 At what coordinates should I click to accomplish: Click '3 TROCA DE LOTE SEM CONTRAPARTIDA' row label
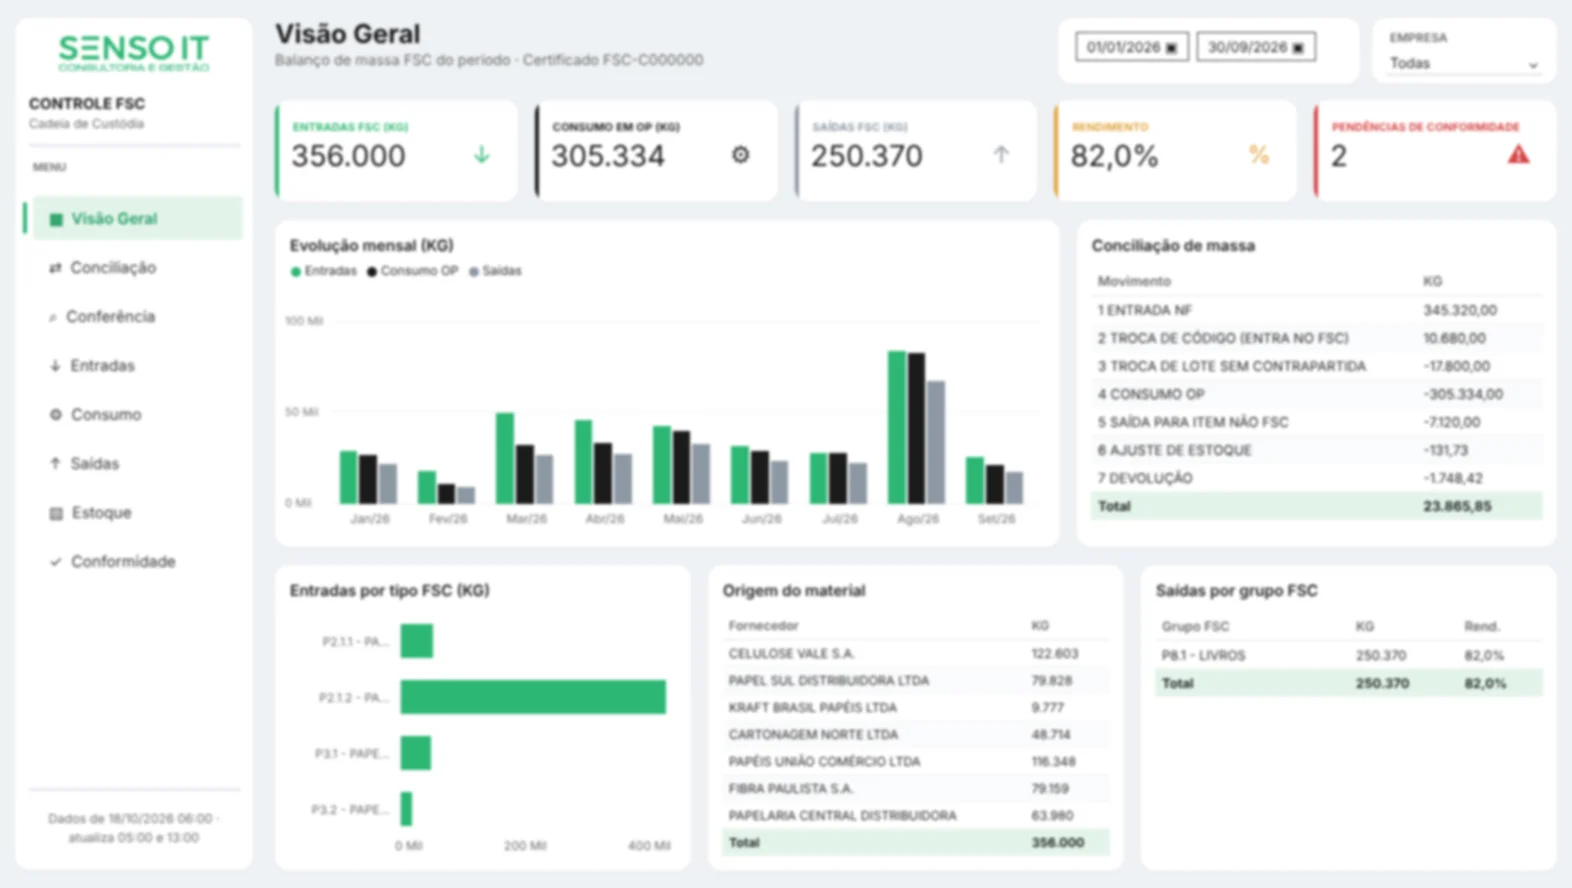(1232, 366)
